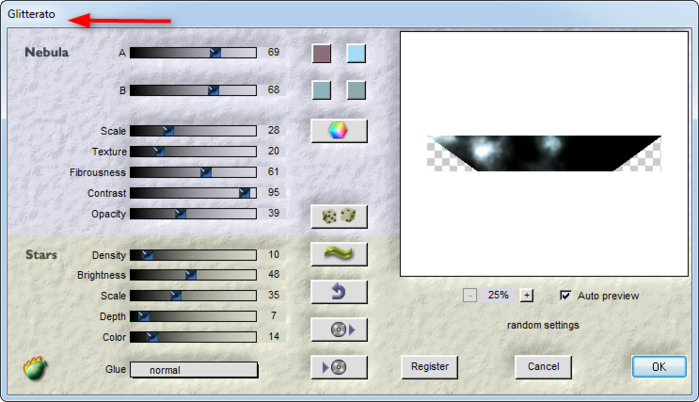Click the Stars Depth slider
The width and height of the screenshot is (699, 402).
[x=193, y=316]
